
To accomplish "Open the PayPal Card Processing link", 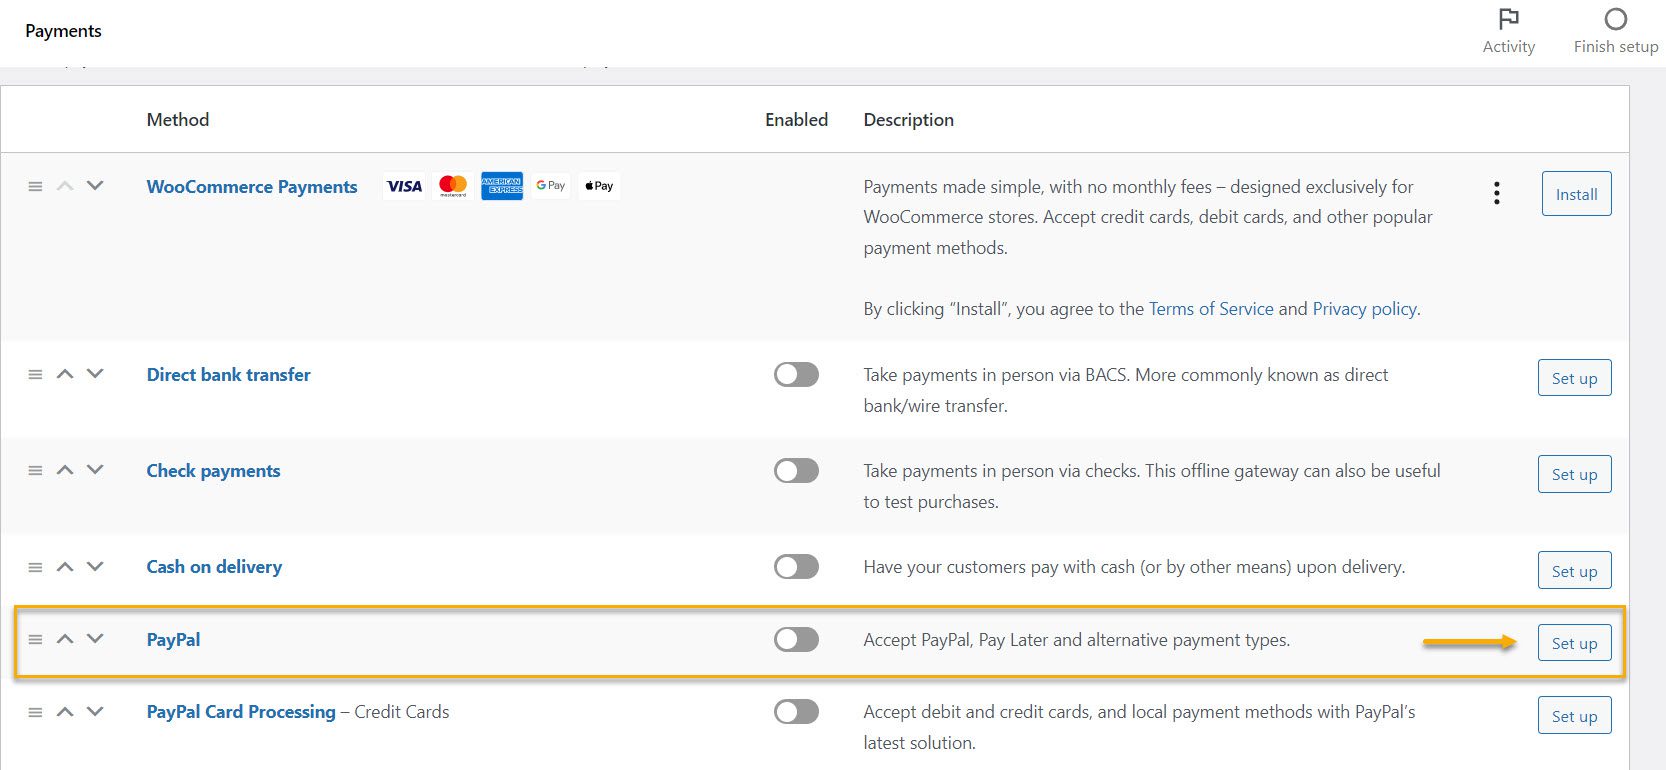I will point(241,712).
